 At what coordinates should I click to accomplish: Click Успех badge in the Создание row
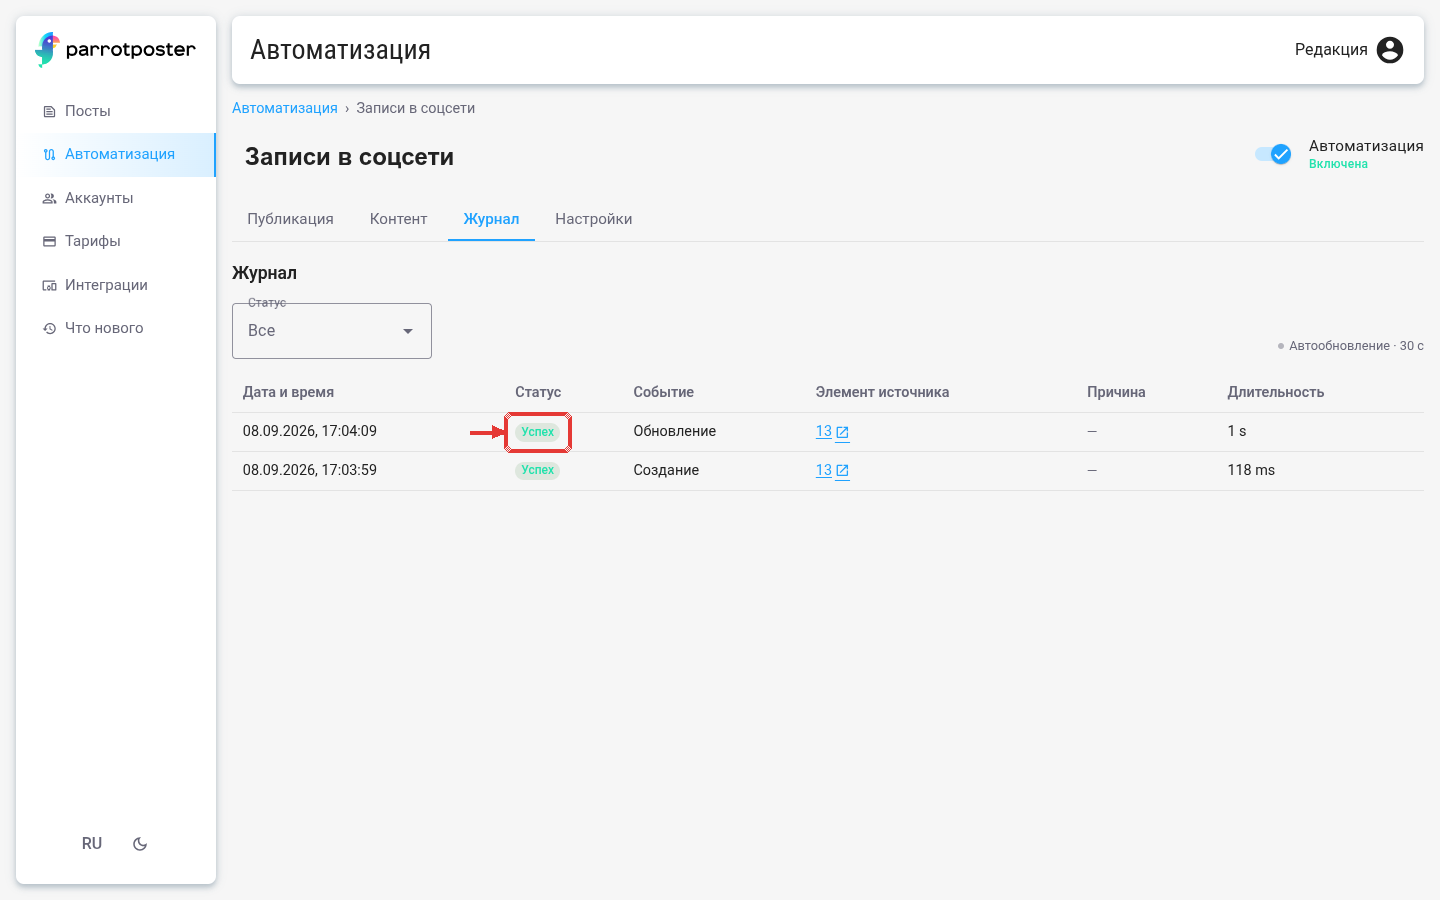coord(538,470)
